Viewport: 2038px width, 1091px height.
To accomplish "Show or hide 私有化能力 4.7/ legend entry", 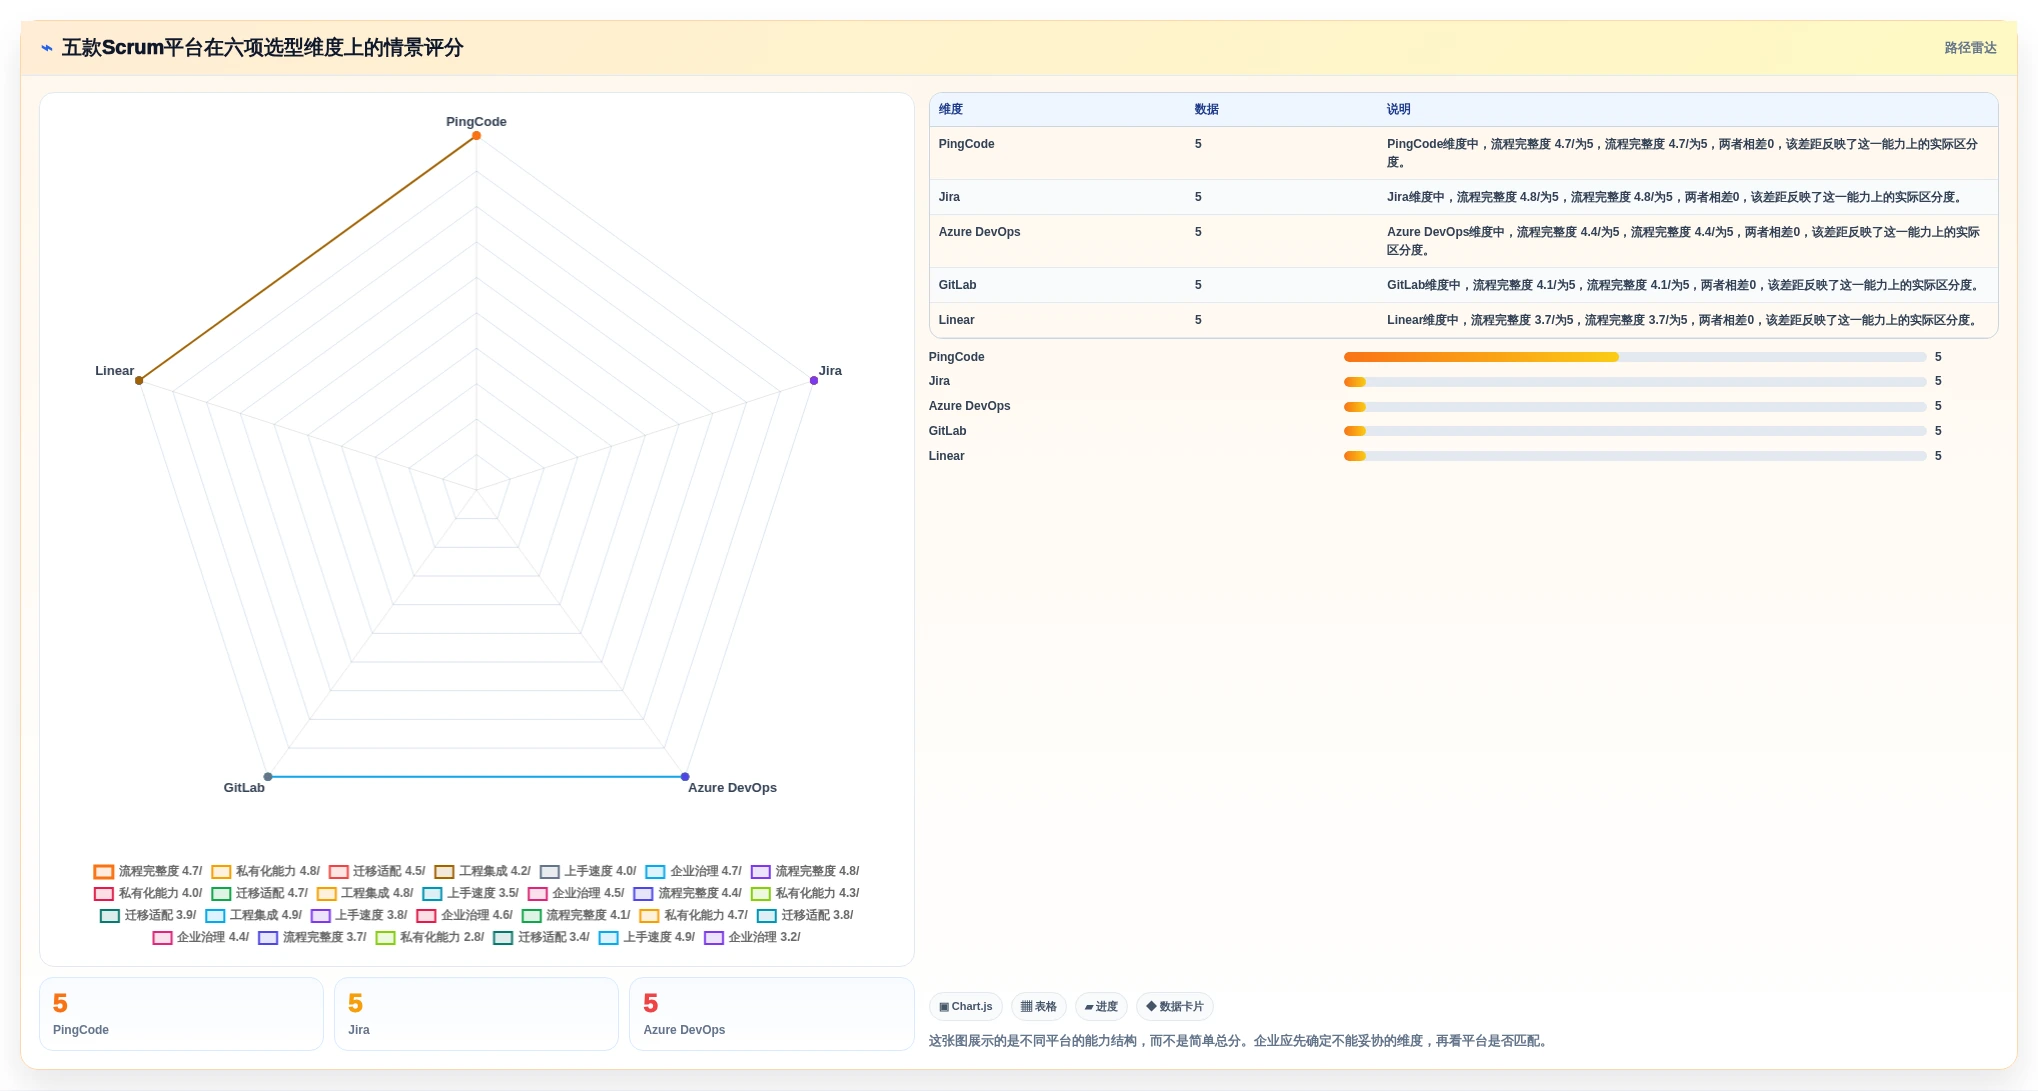I will click(694, 915).
